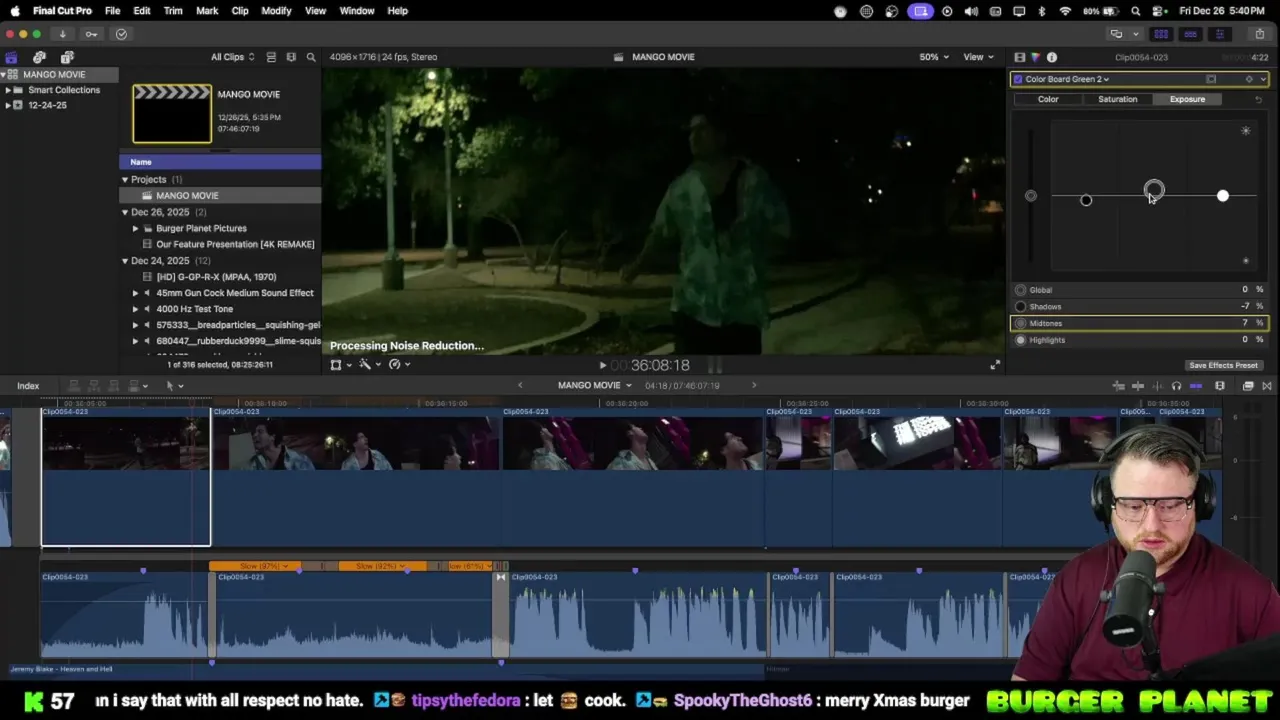Open the File menu

pyautogui.click(x=112, y=11)
